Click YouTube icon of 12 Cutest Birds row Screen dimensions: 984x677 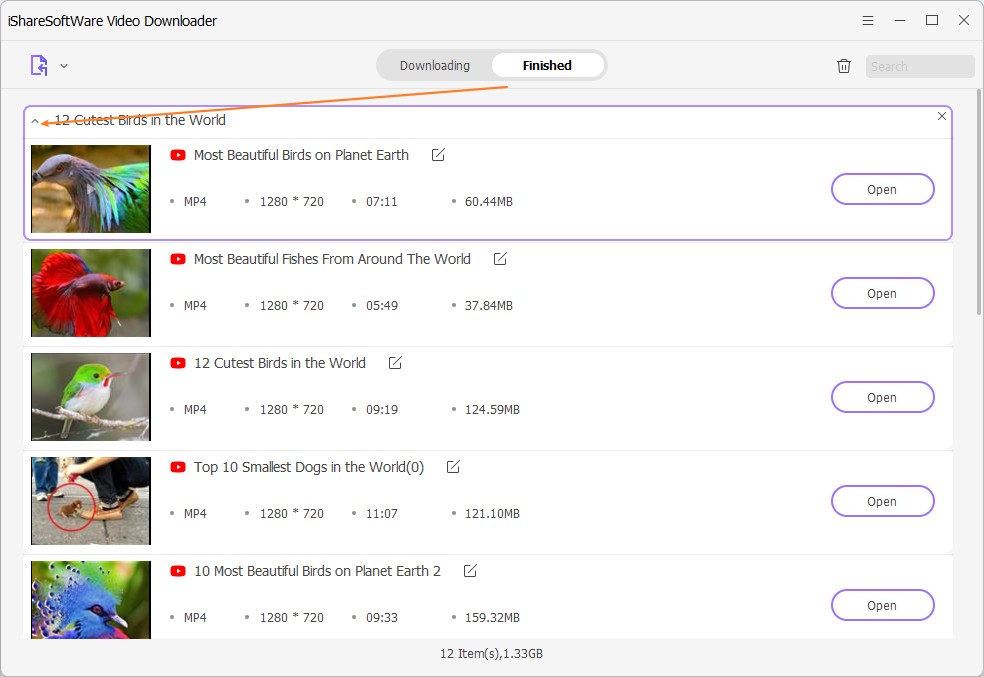pos(178,363)
